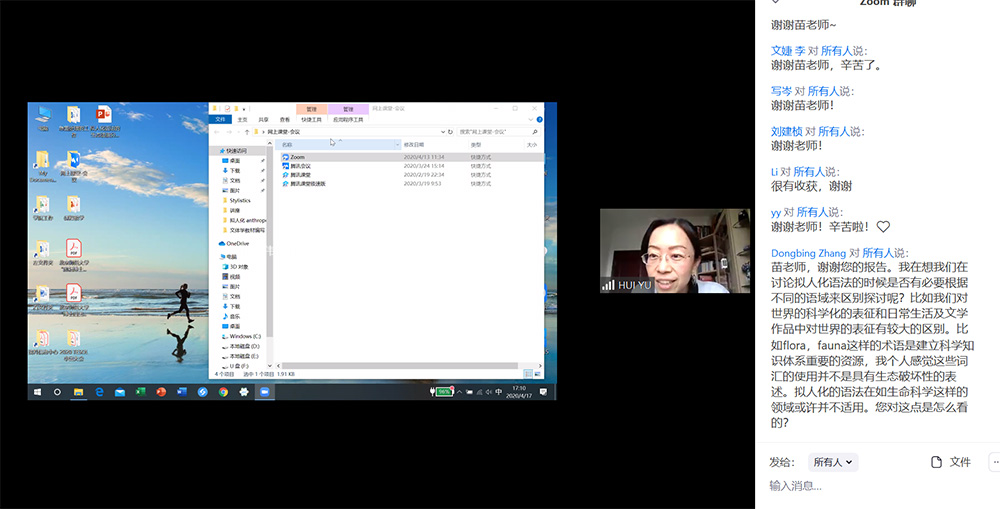Open the 文件 tab in Explorer ribbon
This screenshot has height=509, width=1000.
[x=222, y=119]
